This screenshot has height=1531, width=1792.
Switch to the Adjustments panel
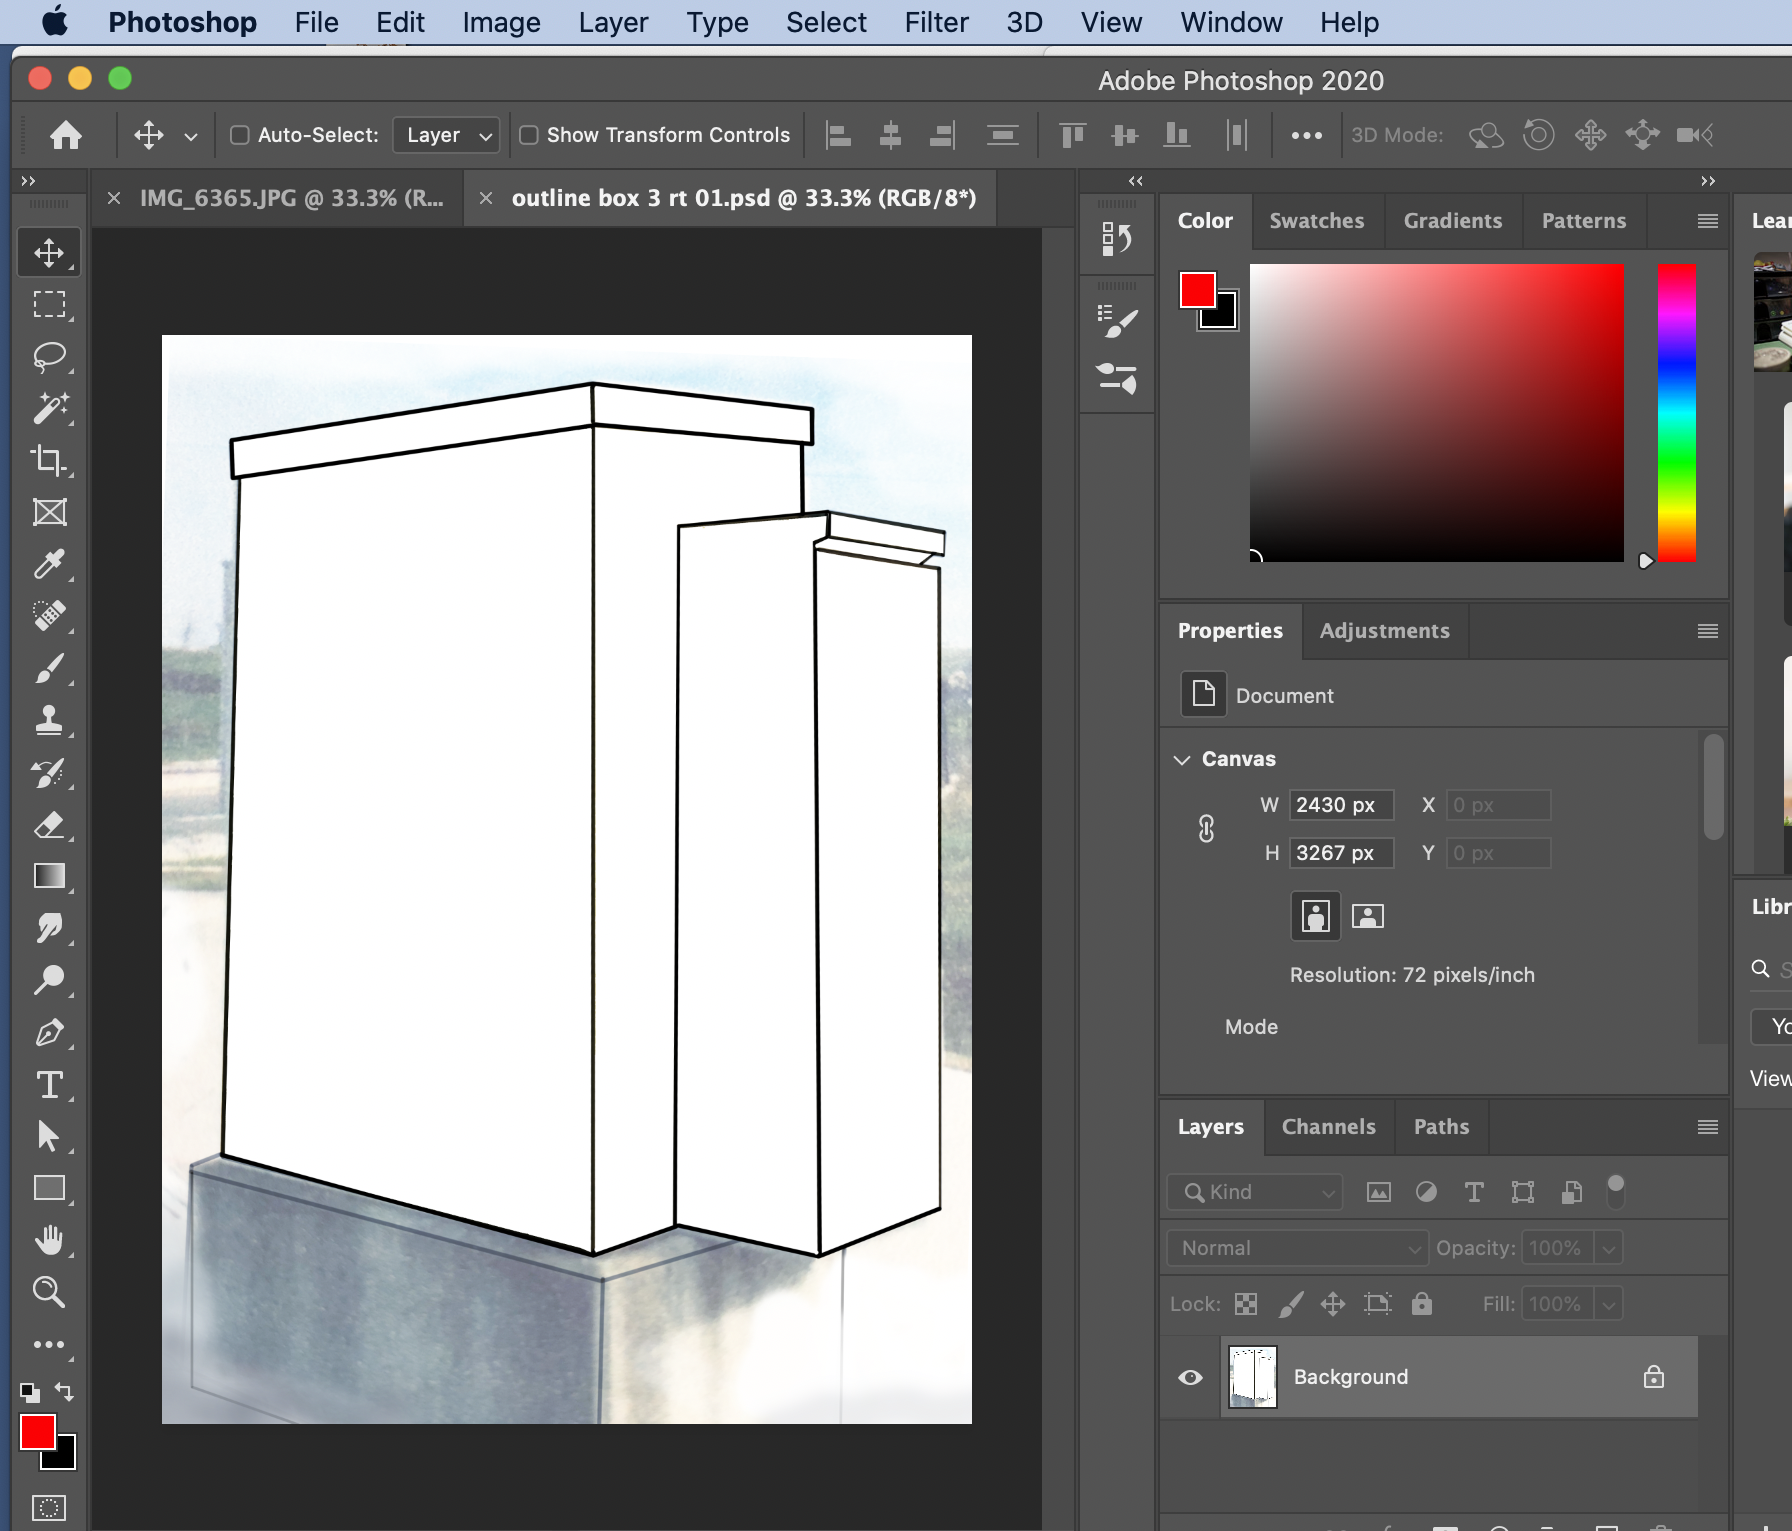click(x=1384, y=631)
